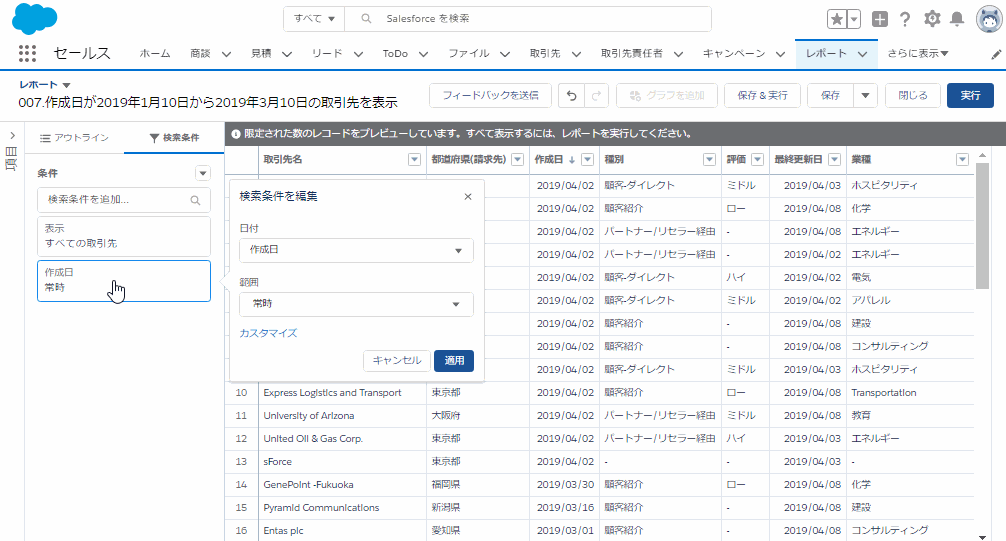Screen dimensions: 1006x541
Task: Open the 条件 section dropdown arrow
Action: coord(203,173)
